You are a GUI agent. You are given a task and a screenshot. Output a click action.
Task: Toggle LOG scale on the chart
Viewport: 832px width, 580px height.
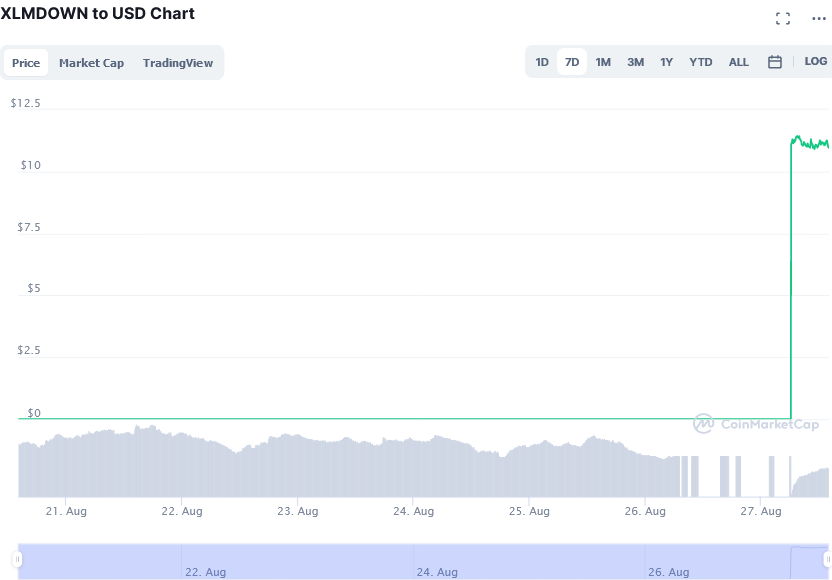click(x=816, y=62)
